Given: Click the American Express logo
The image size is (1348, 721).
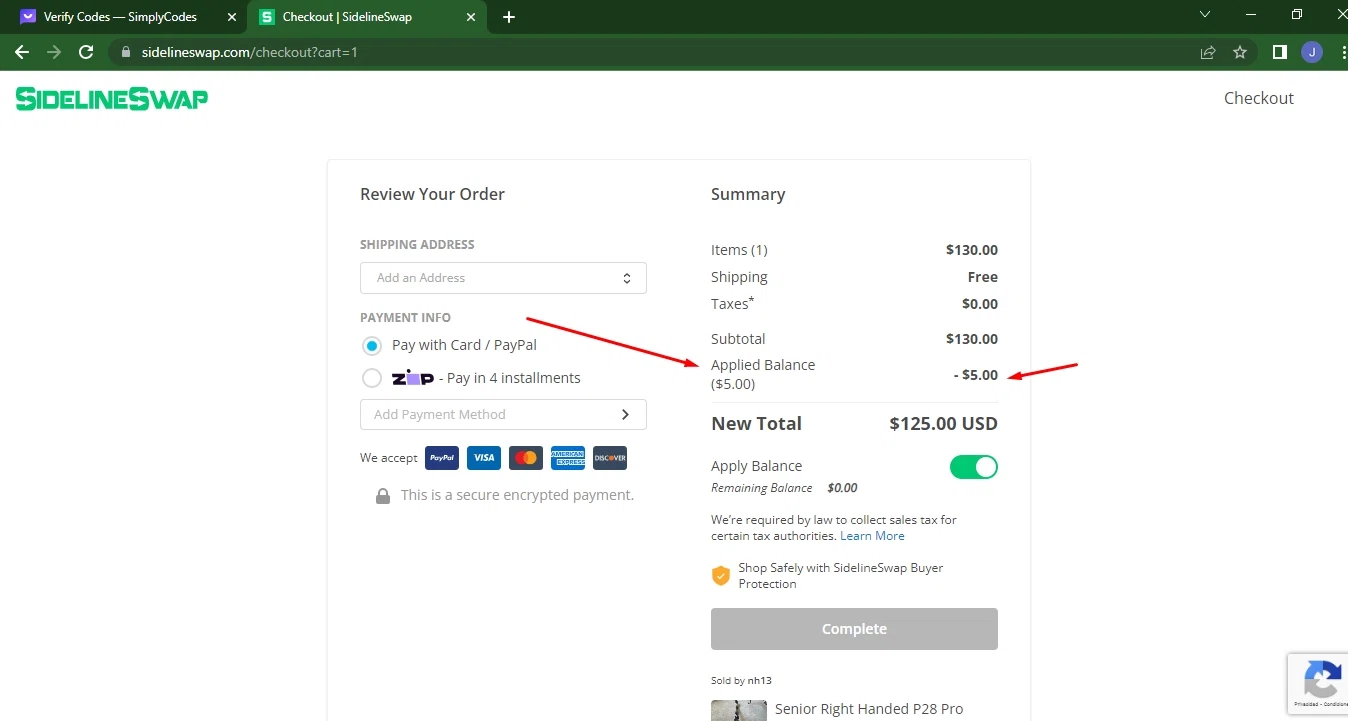Looking at the screenshot, I should pos(568,458).
